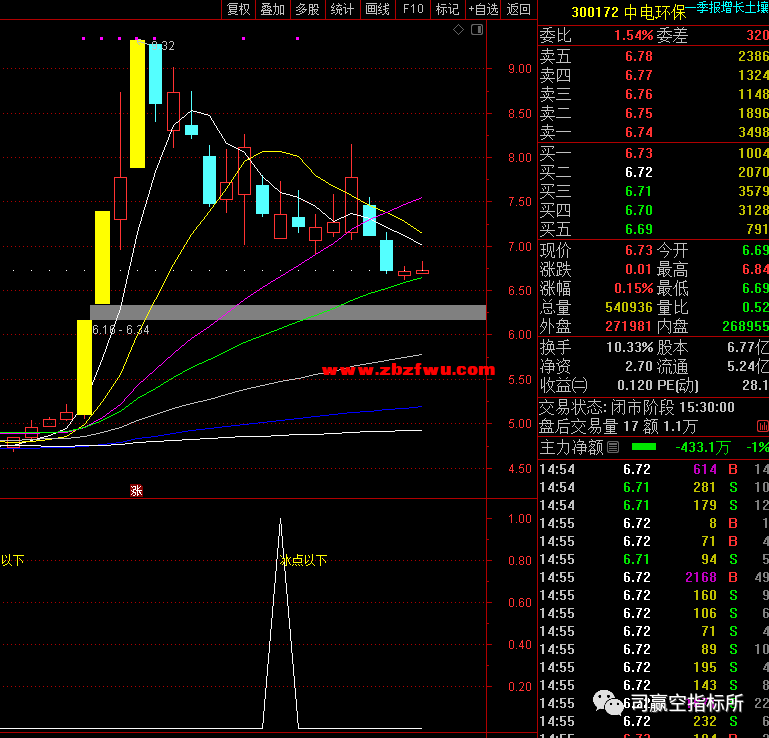Viewport: 769px width, 738px height.
Task: Click the red 涨 marker under chart
Action: click(136, 490)
